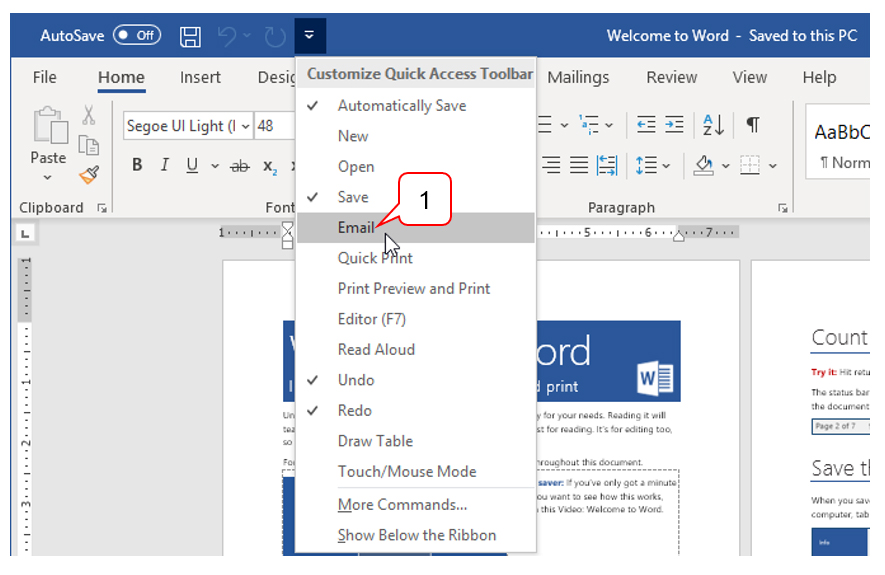Select the Format Painter brush

[x=89, y=175]
